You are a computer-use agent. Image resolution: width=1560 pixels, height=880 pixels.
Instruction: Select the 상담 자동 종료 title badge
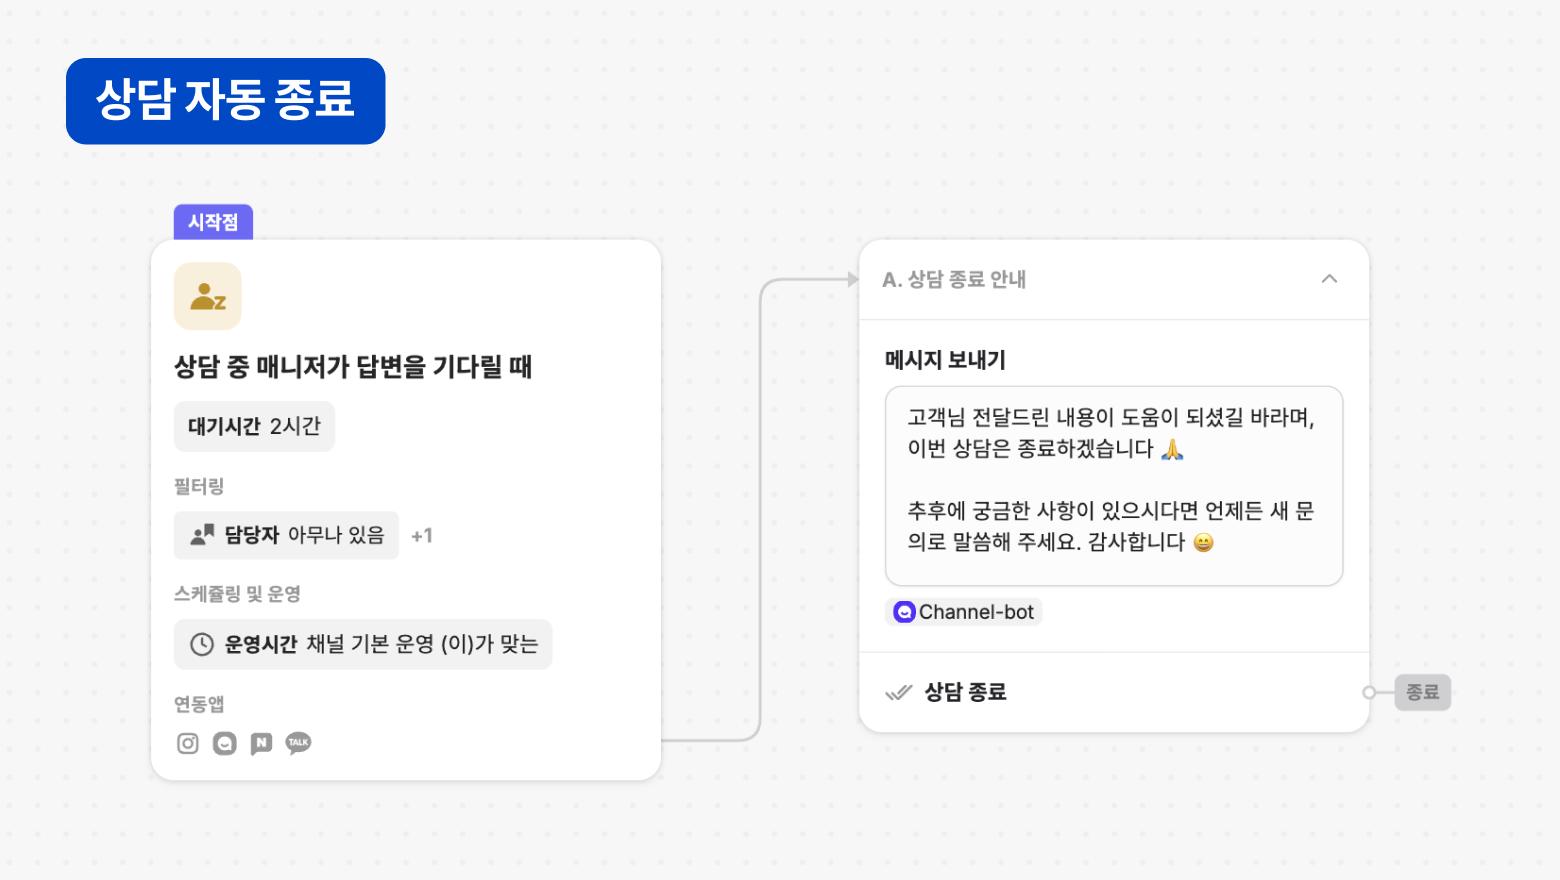coord(225,101)
